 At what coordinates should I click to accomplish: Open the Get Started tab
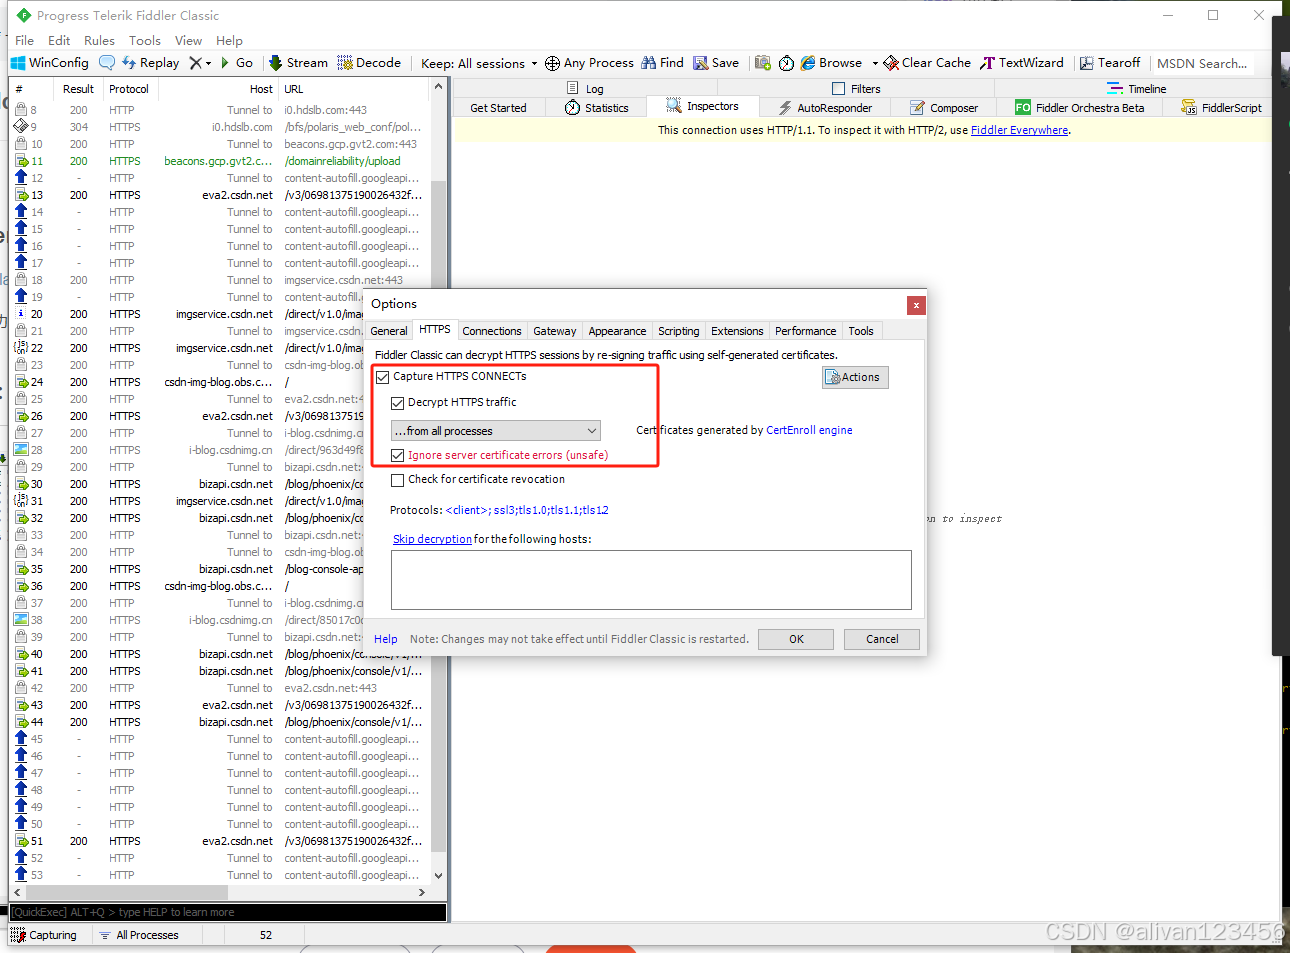tap(498, 108)
